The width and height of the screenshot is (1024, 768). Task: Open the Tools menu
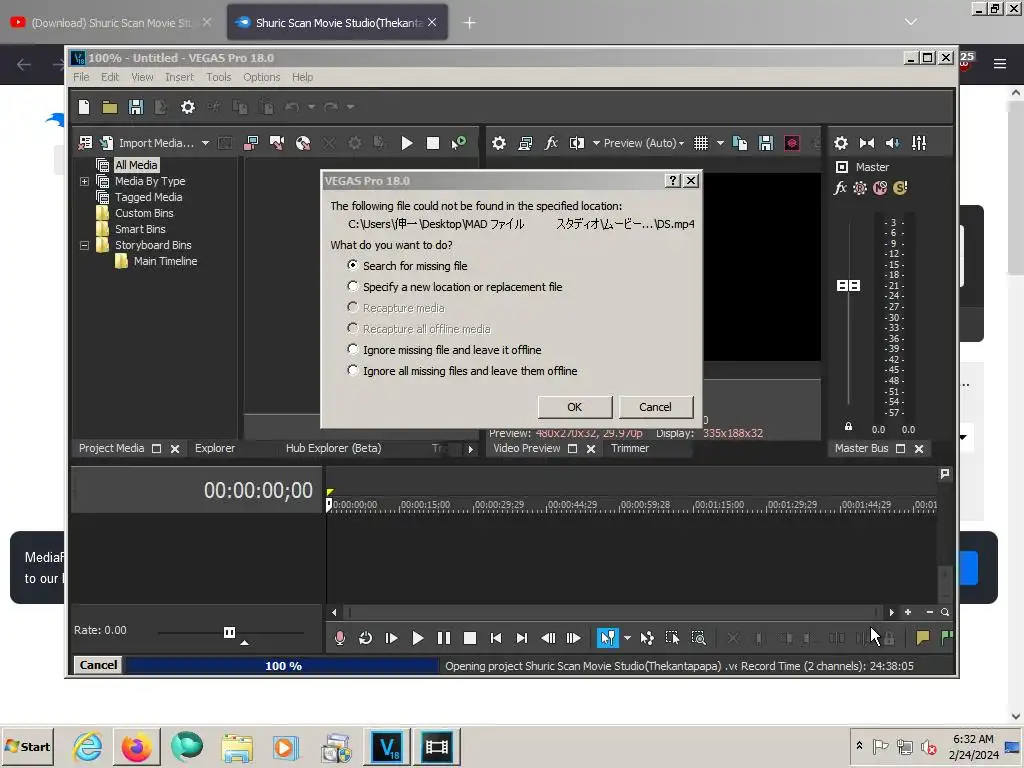(x=219, y=77)
